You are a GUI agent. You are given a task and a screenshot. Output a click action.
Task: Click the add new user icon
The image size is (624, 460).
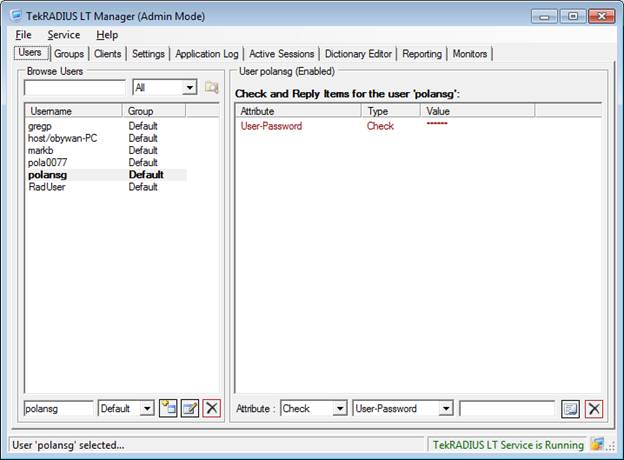pos(168,408)
